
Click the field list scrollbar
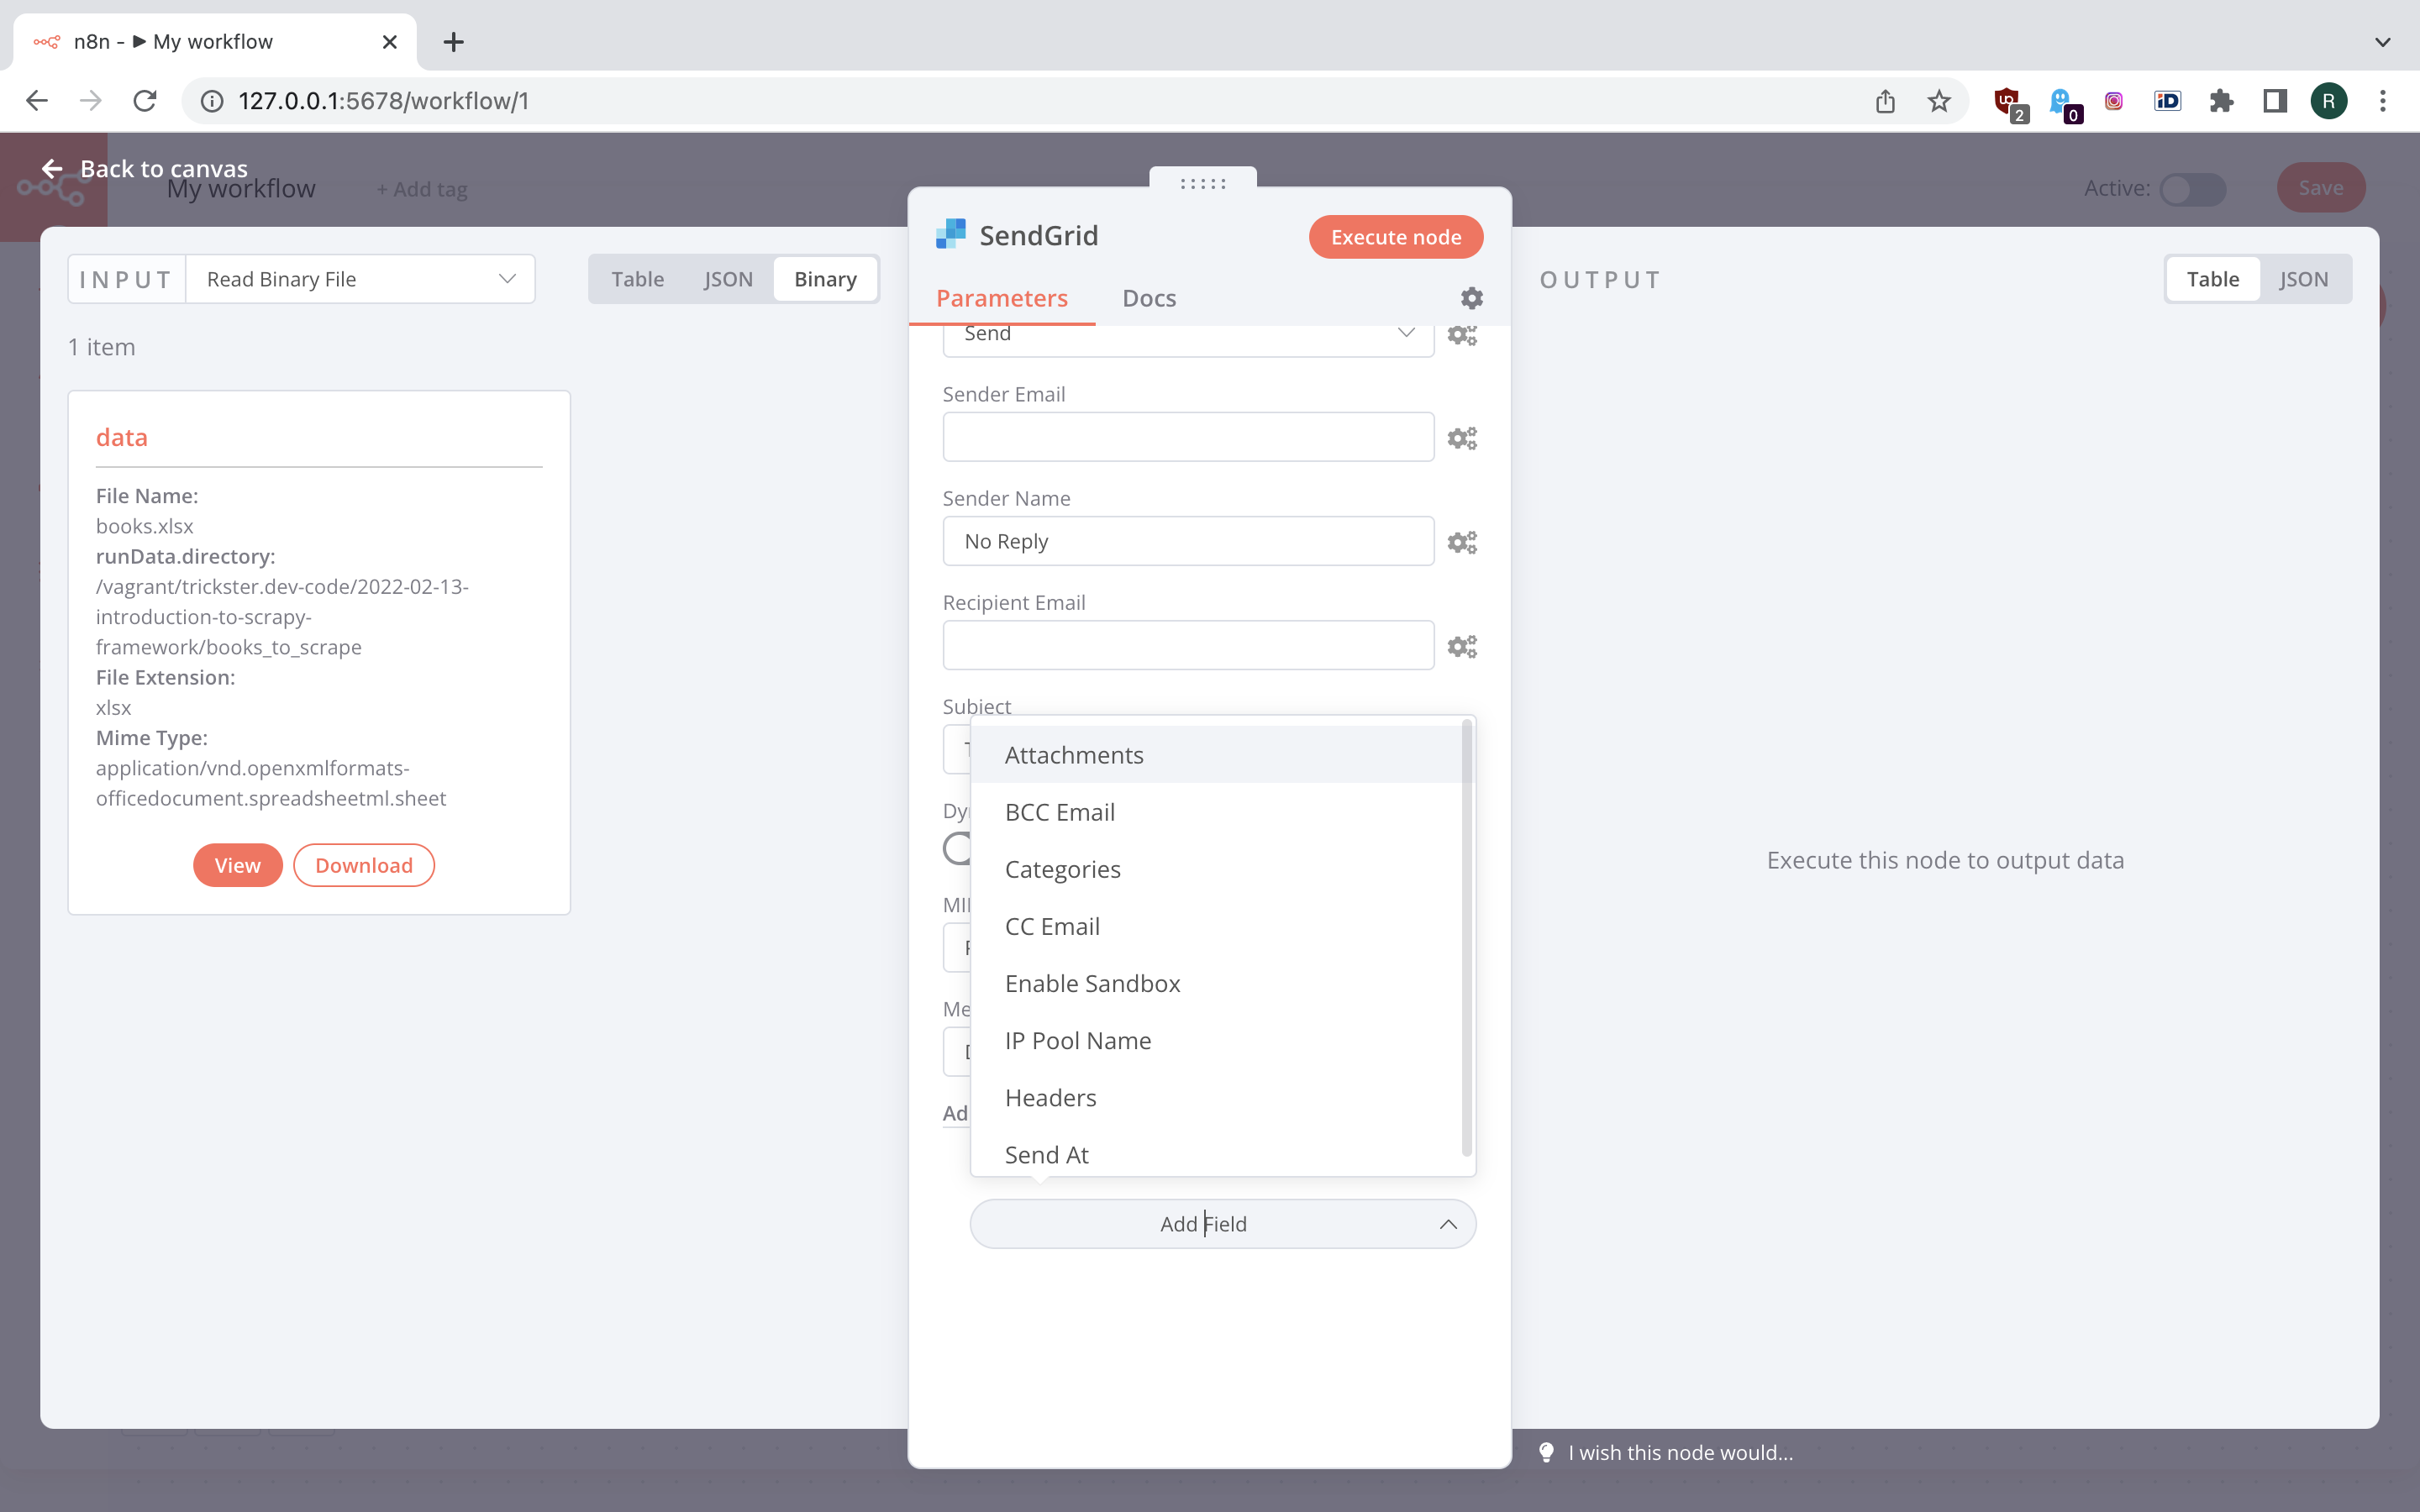pos(1467,940)
